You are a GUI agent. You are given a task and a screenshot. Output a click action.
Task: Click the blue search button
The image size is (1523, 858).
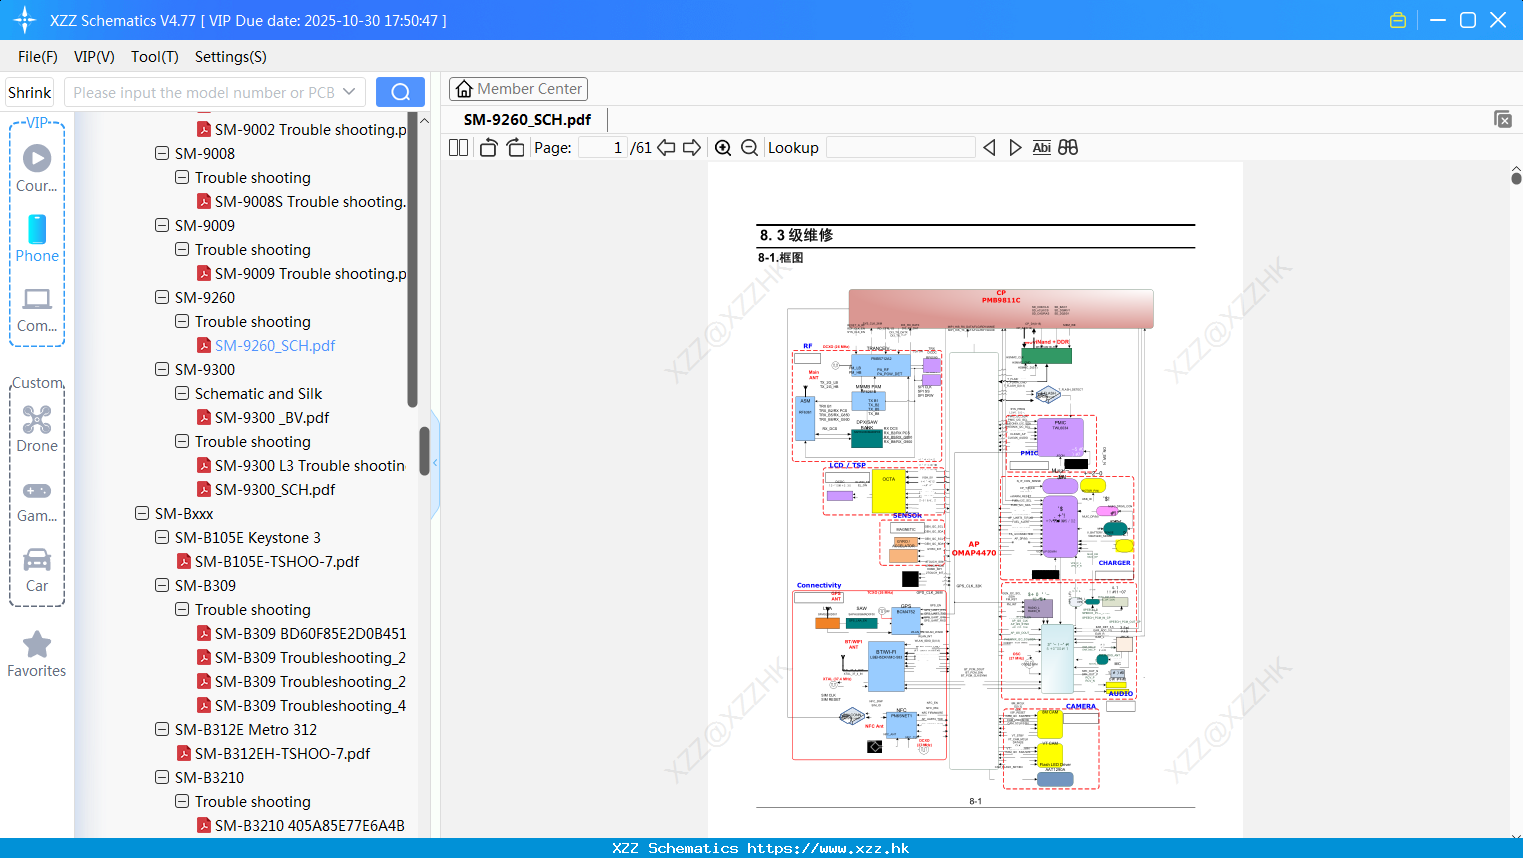(x=400, y=92)
